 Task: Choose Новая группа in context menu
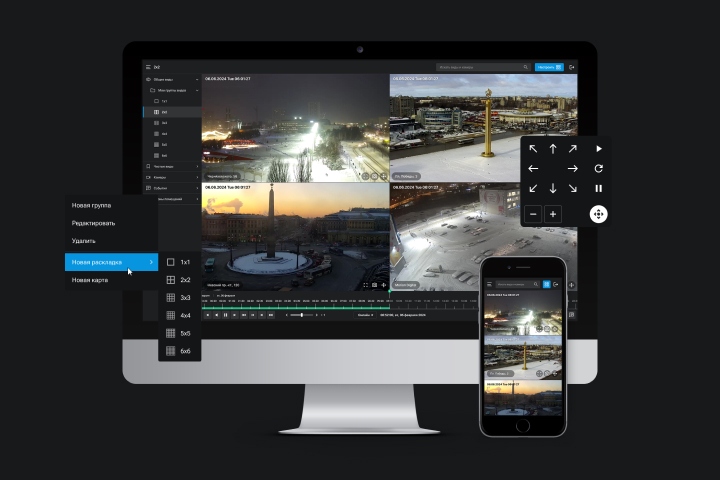point(112,205)
